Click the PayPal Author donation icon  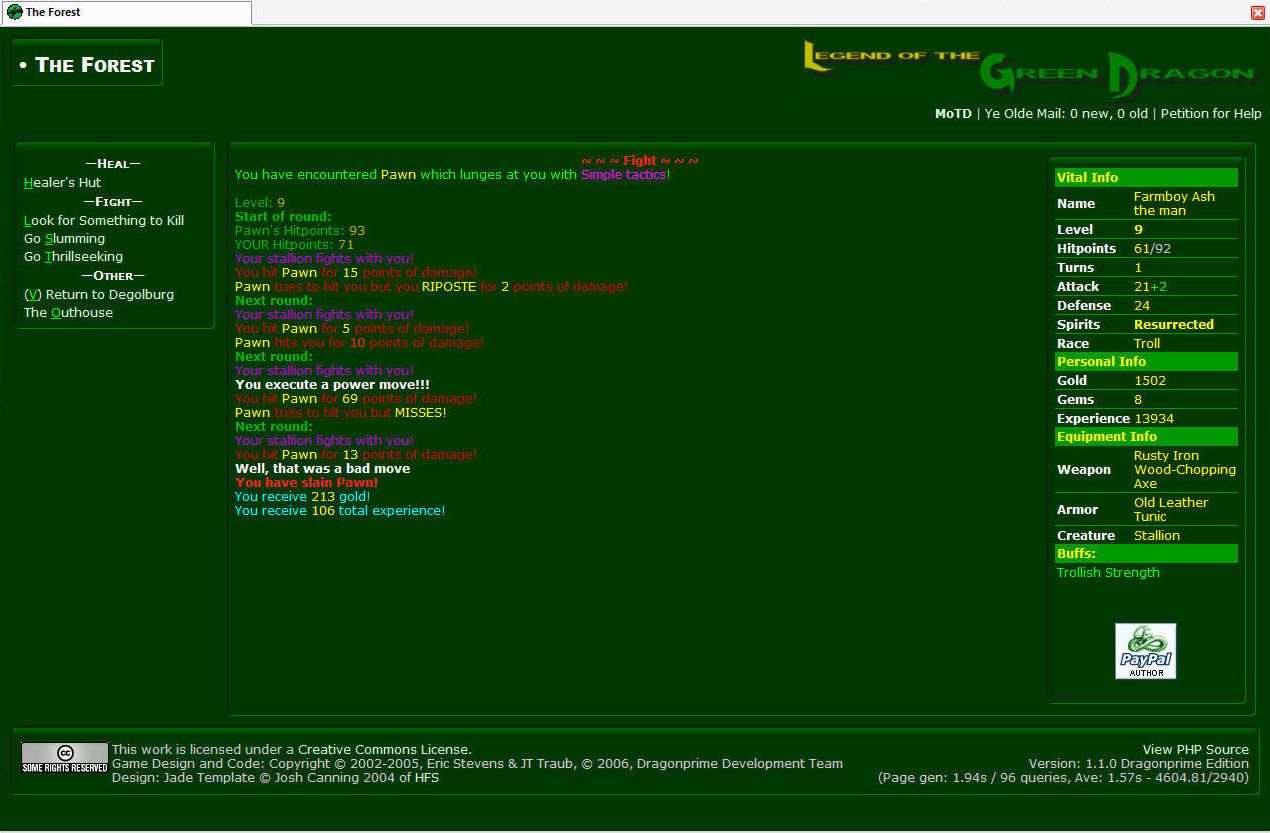(1145, 651)
